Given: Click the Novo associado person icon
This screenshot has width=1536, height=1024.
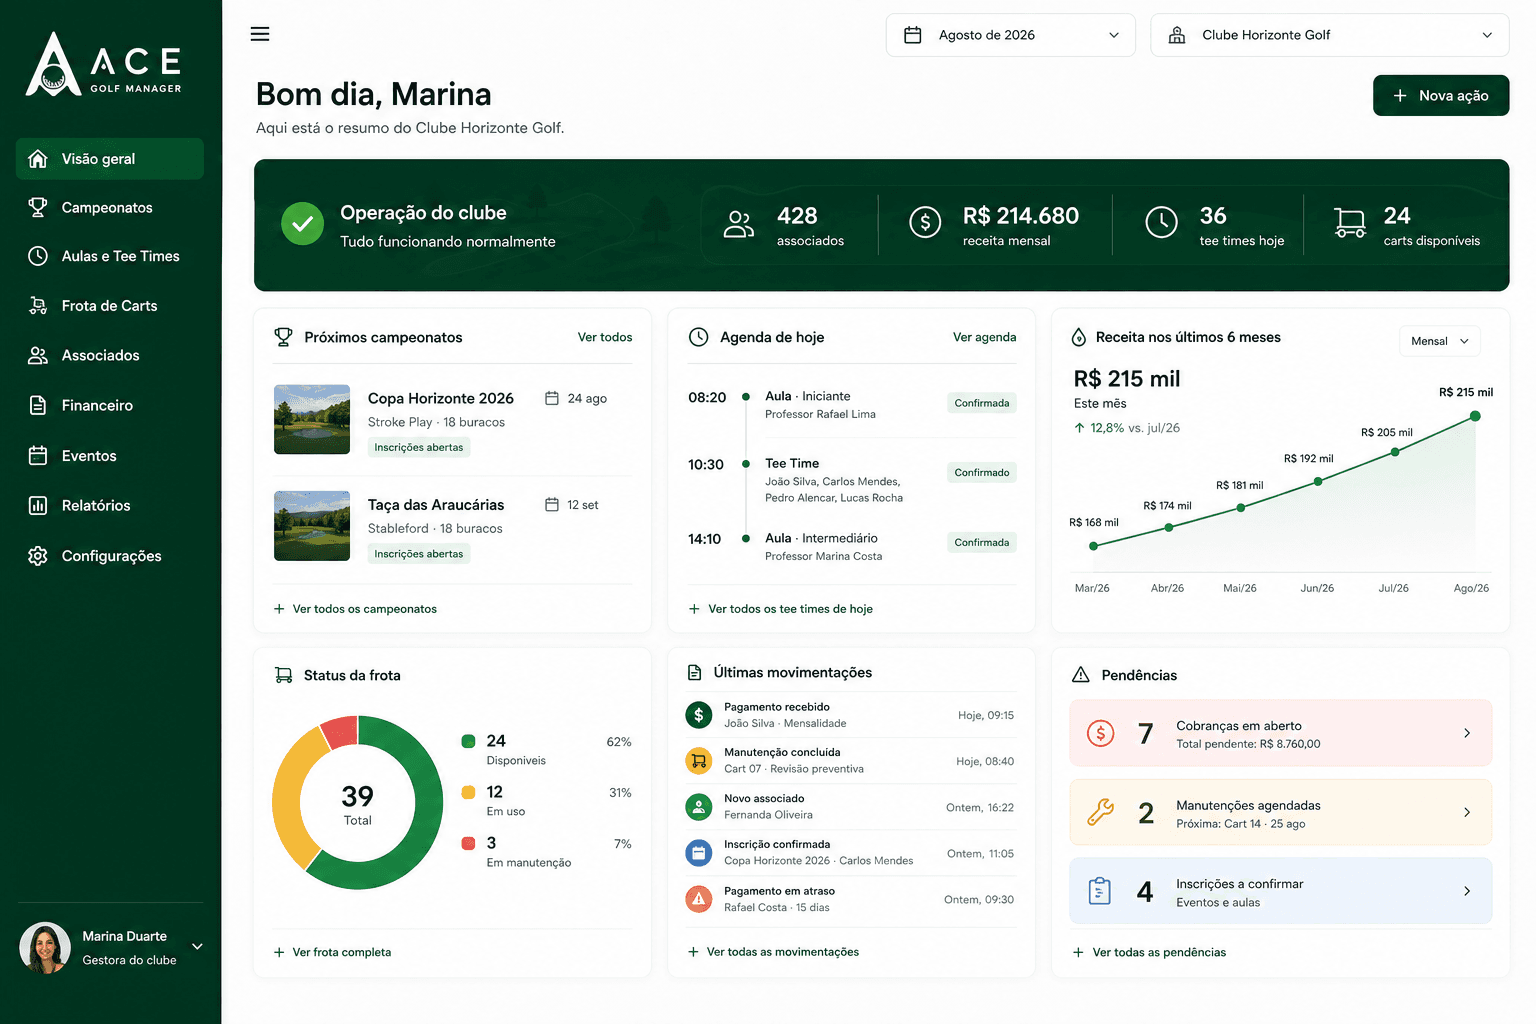Looking at the screenshot, I should pos(698,807).
